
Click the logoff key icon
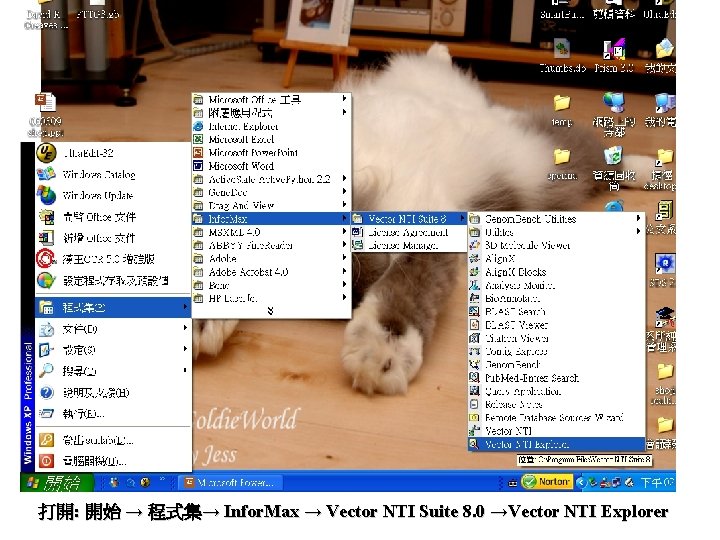tap(46, 440)
